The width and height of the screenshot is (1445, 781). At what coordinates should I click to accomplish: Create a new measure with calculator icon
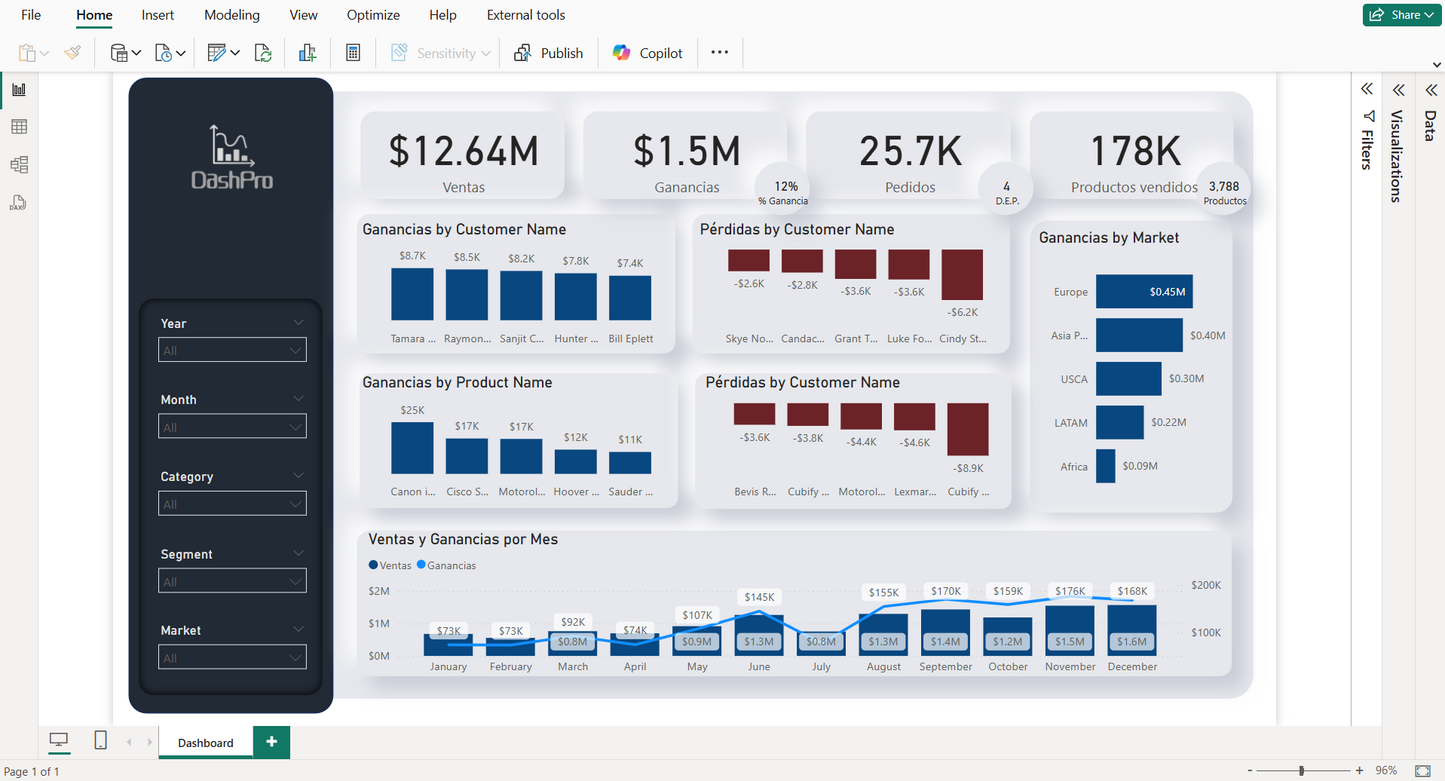pos(353,53)
